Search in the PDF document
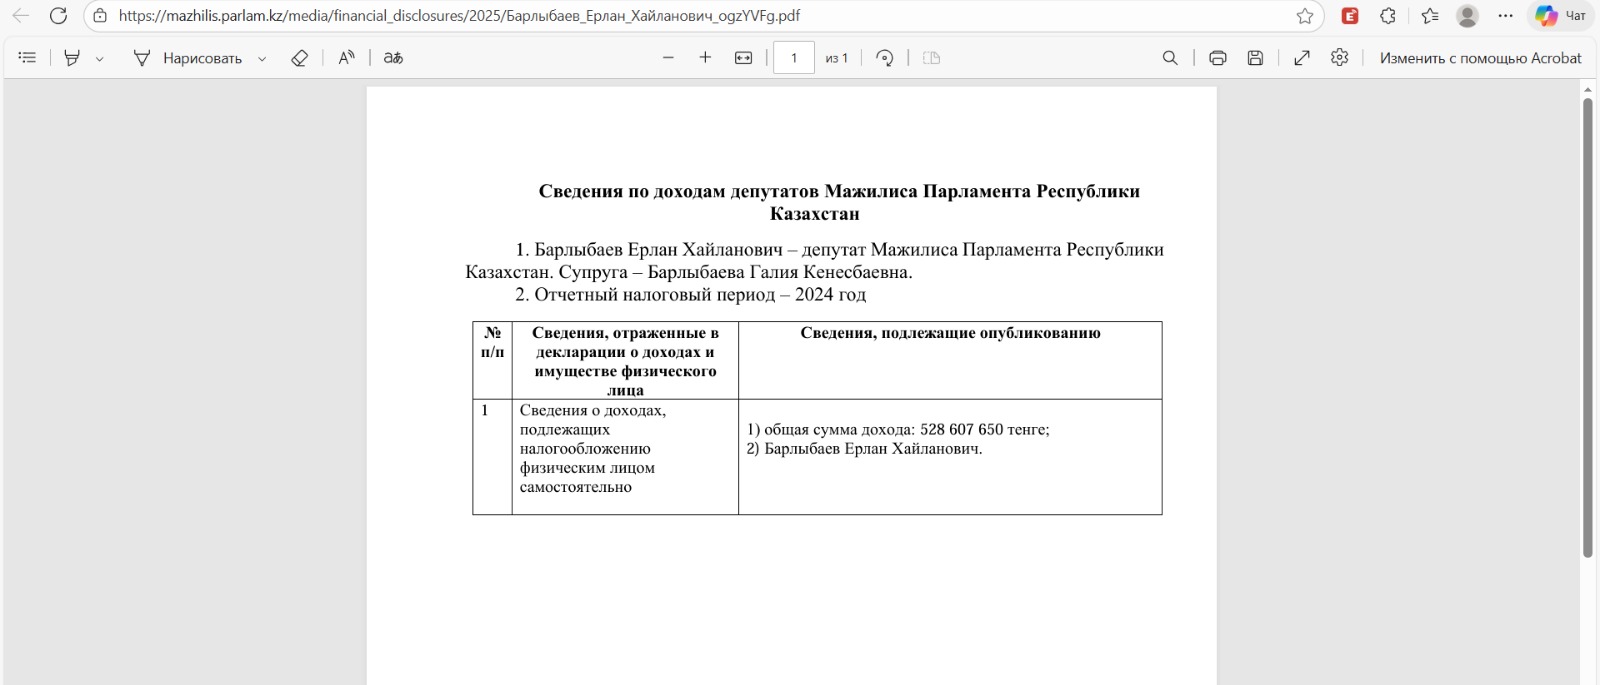This screenshot has height=685, width=1600. click(x=1170, y=58)
